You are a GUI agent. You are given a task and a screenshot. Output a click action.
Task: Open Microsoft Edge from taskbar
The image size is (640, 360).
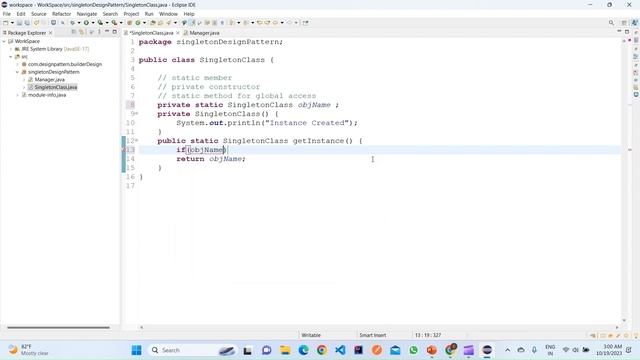coord(303,350)
